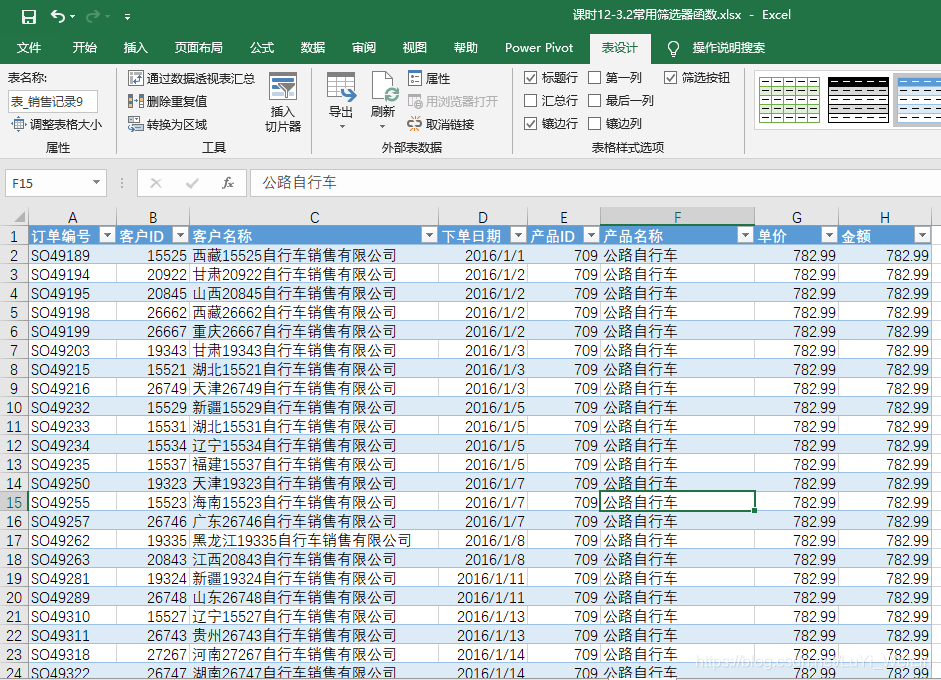Screen dimensions: 941x680
Task: Open the Power Pivot tab
Action: [539, 48]
